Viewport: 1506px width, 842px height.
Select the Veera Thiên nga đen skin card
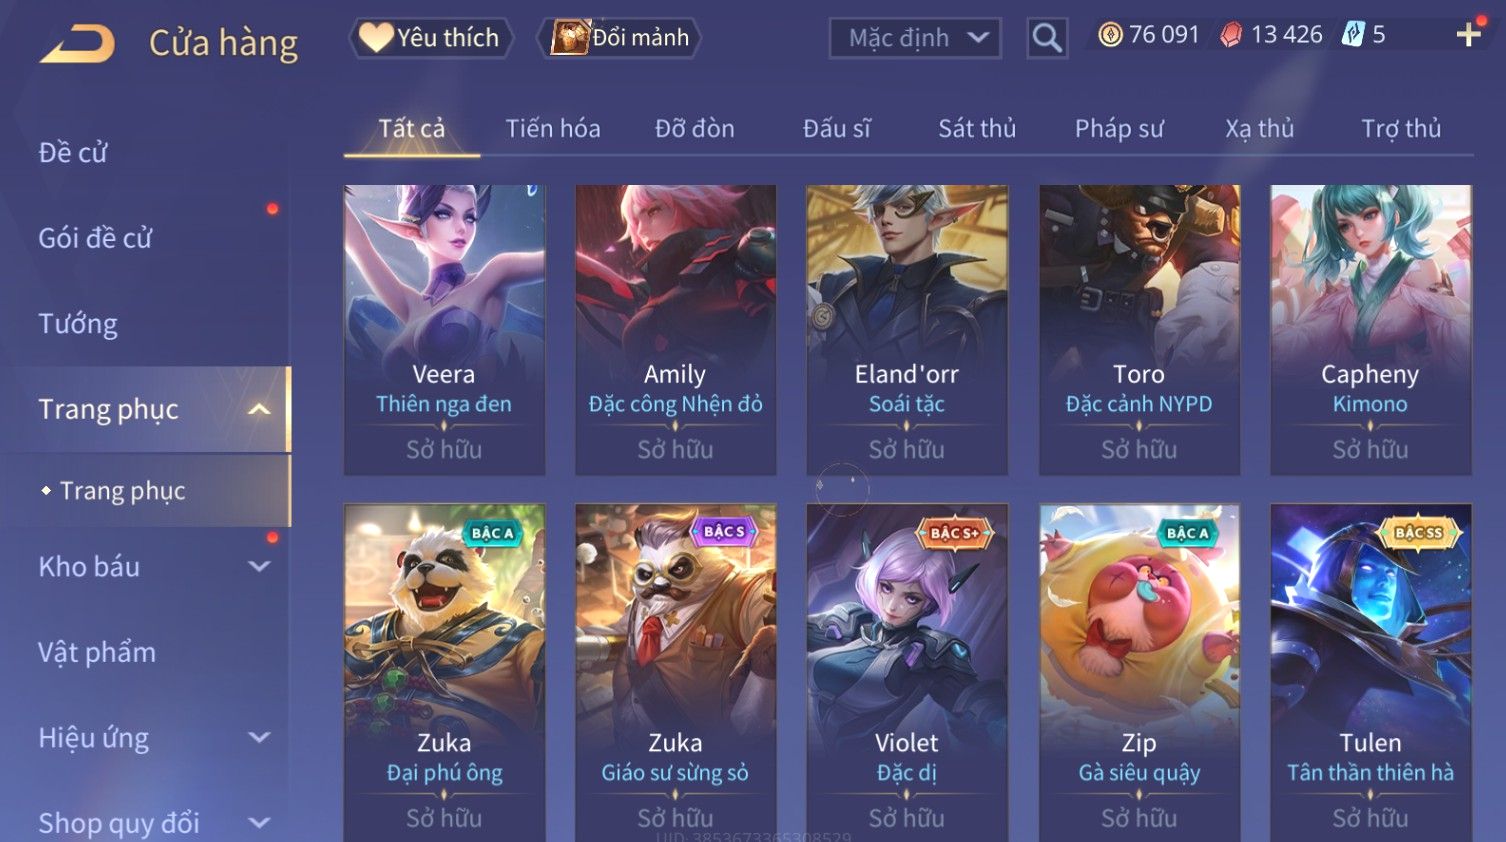pos(444,330)
